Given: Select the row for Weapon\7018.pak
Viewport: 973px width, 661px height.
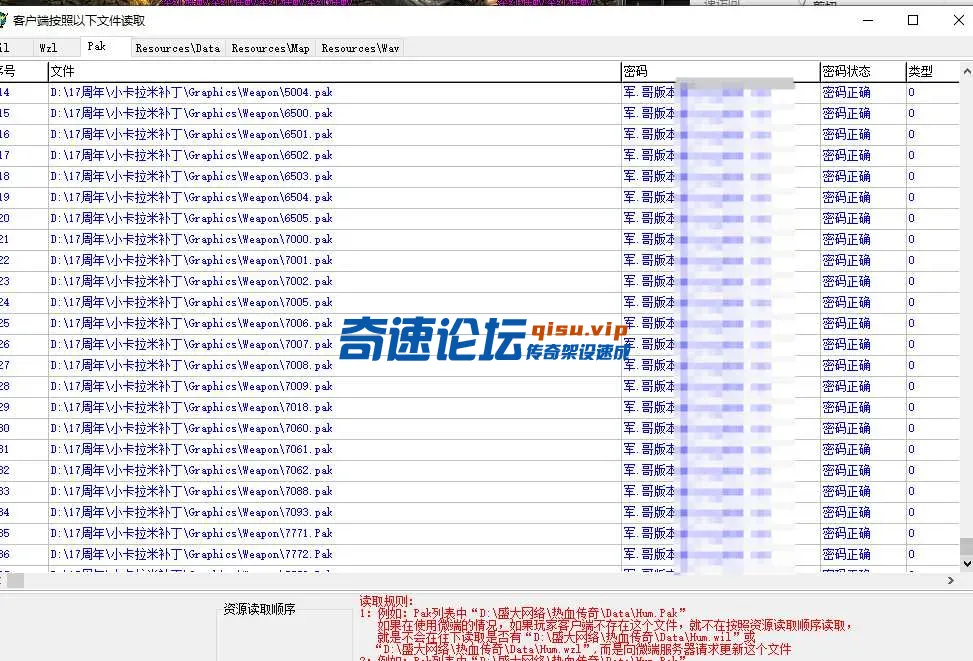Looking at the screenshot, I should click(480, 408).
